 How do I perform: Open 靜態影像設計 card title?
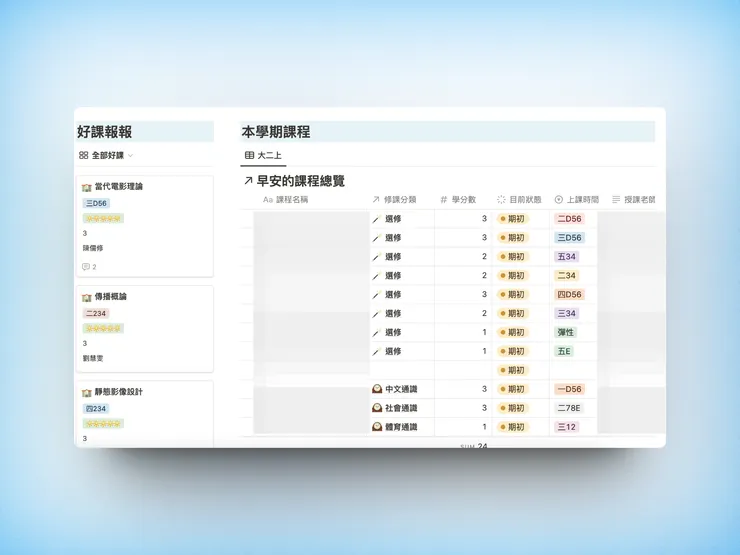[x=118, y=392]
